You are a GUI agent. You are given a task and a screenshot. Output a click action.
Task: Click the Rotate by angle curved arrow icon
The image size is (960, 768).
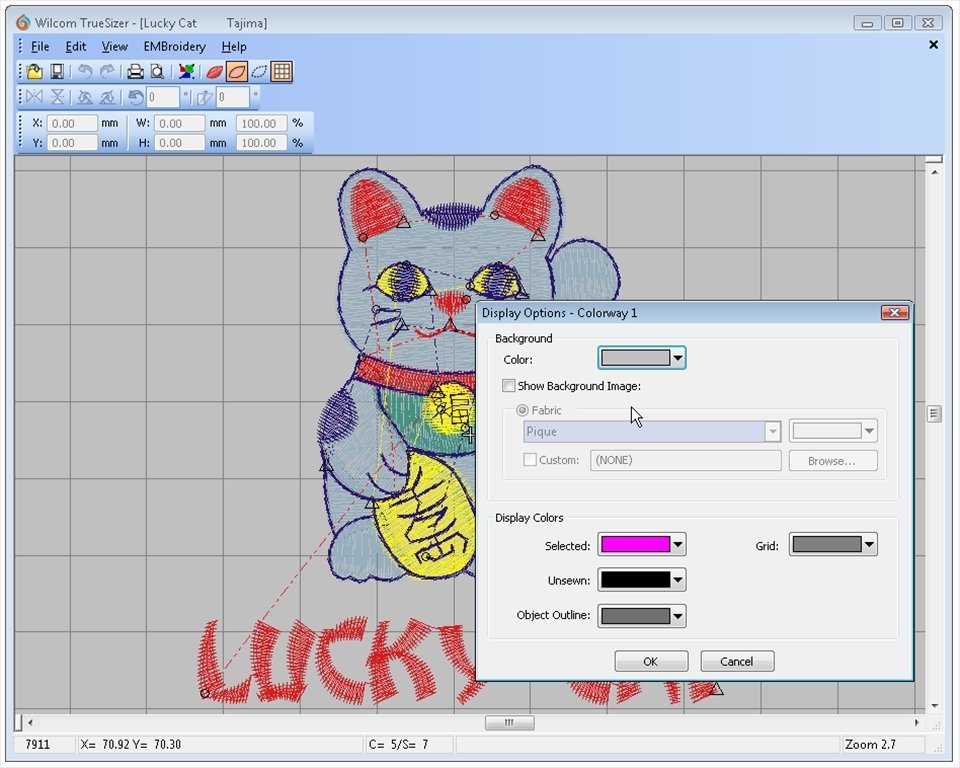tap(135, 97)
